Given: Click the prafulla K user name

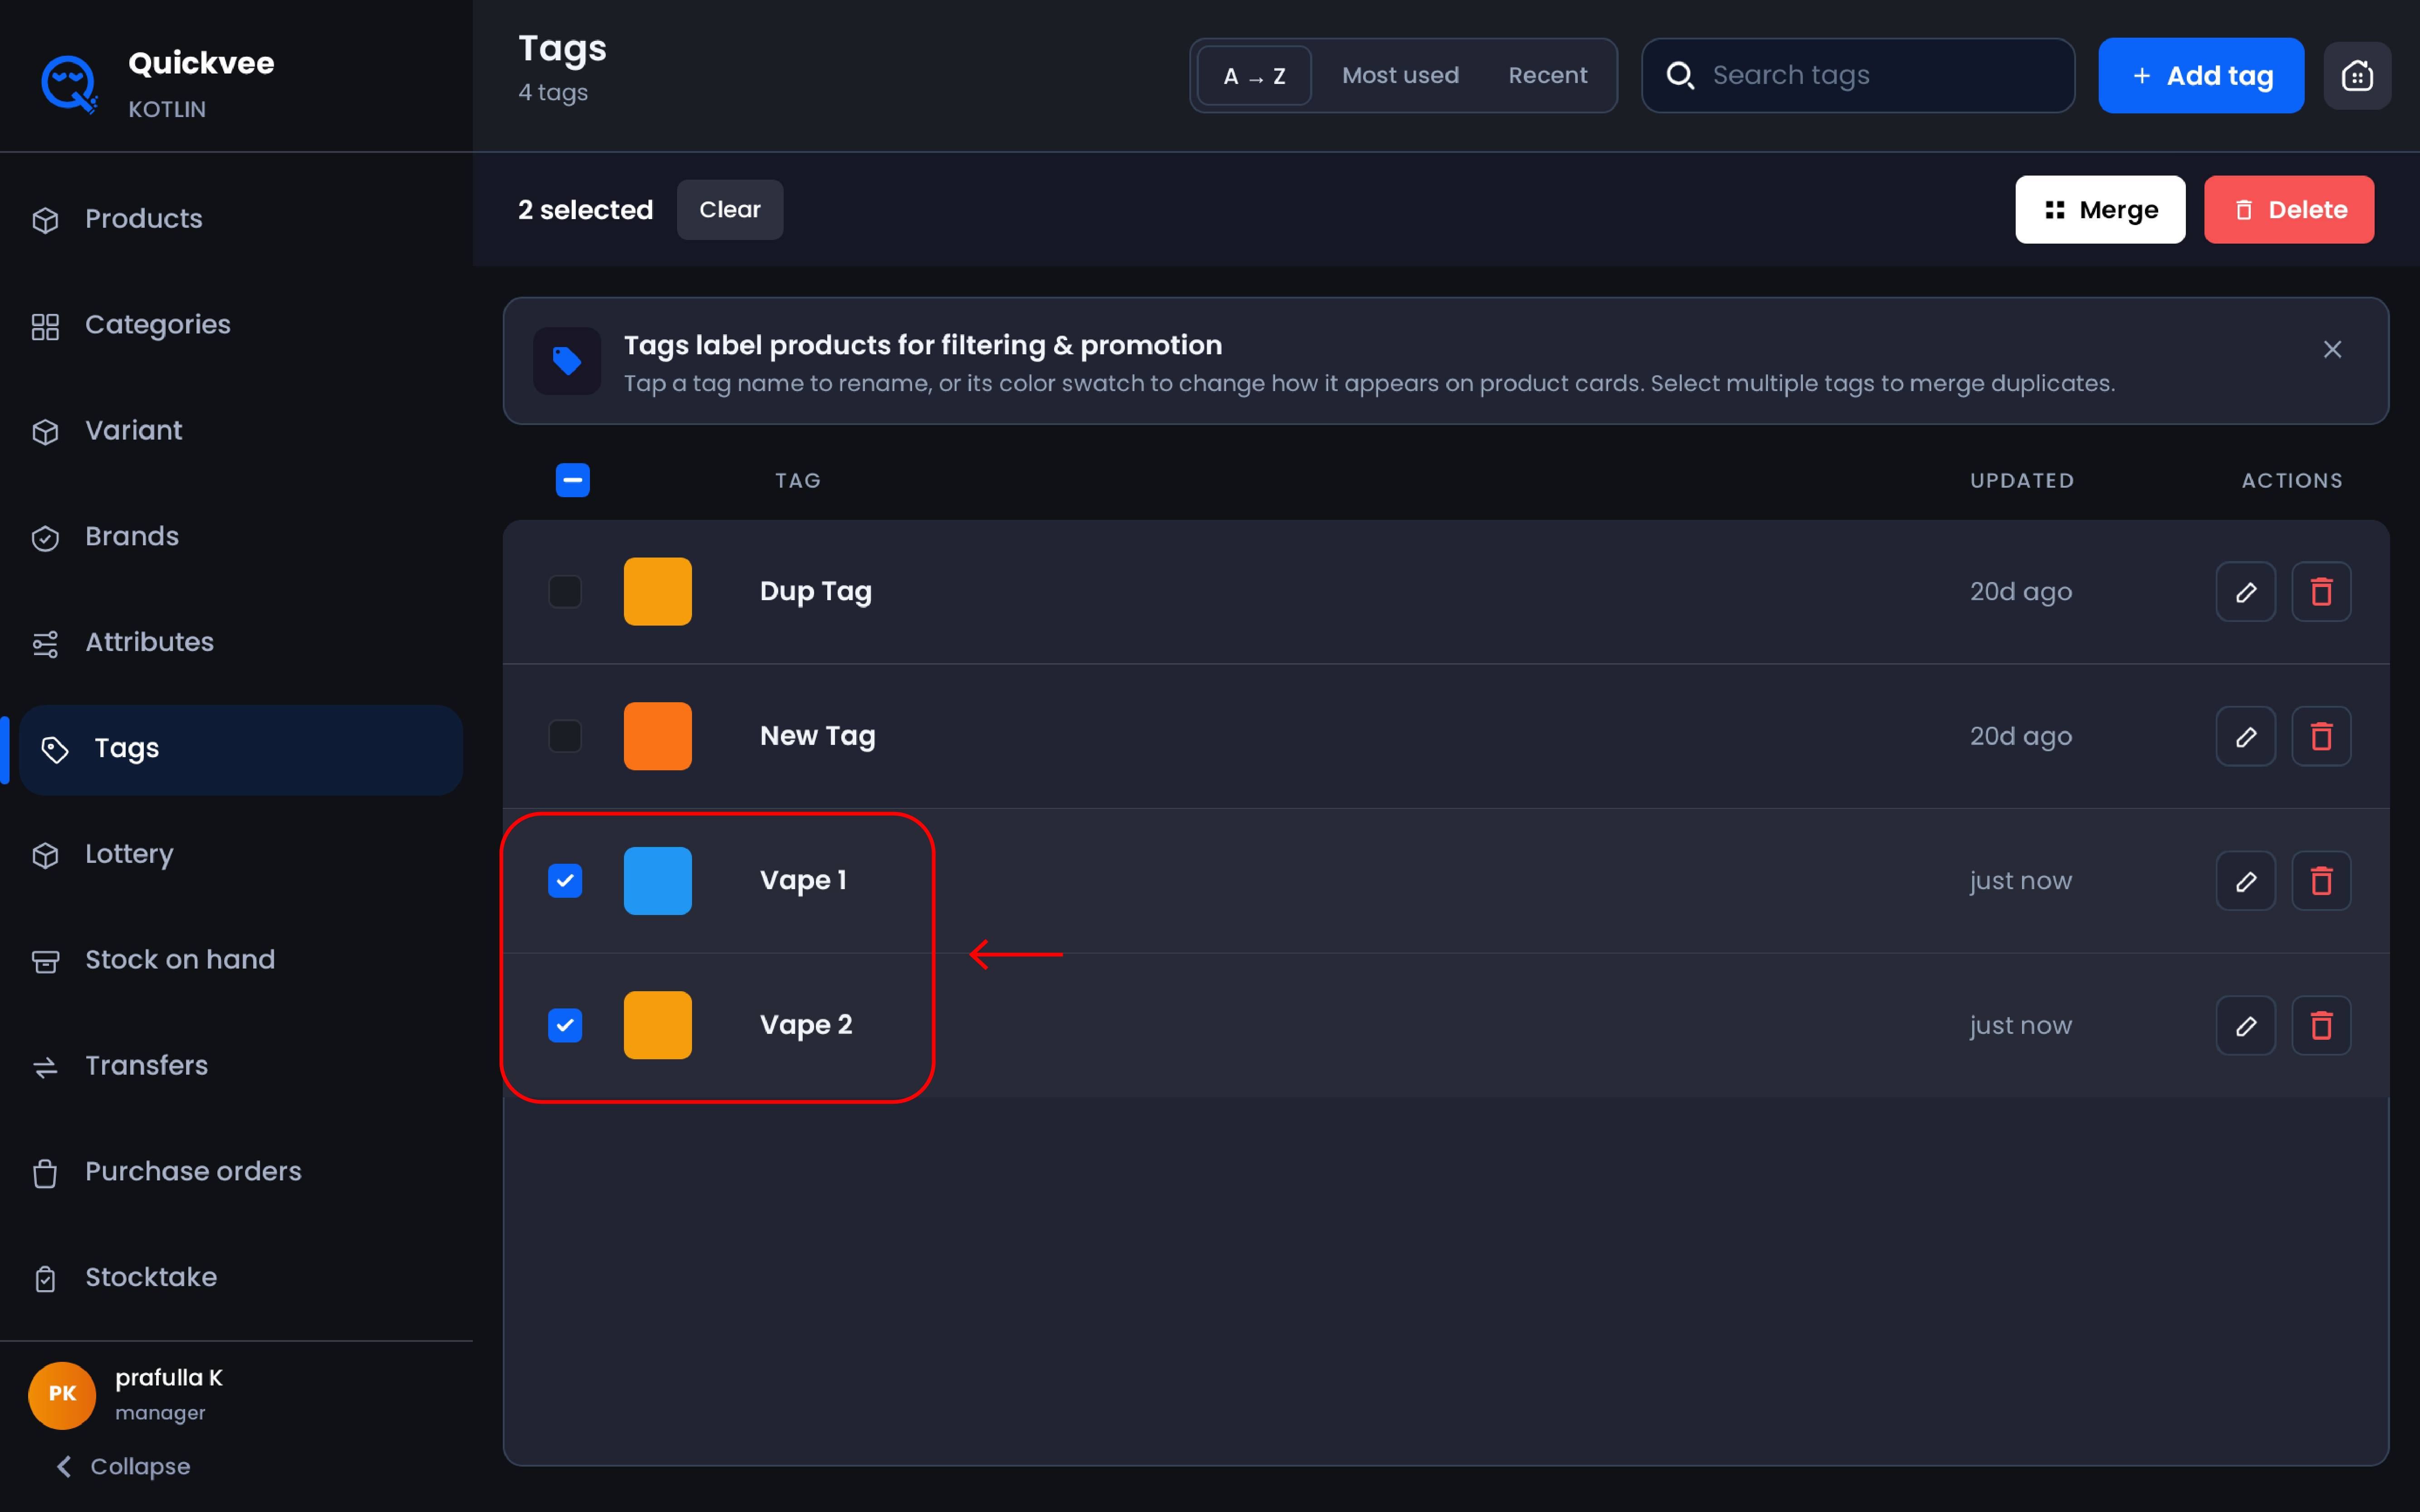Looking at the screenshot, I should [169, 1378].
